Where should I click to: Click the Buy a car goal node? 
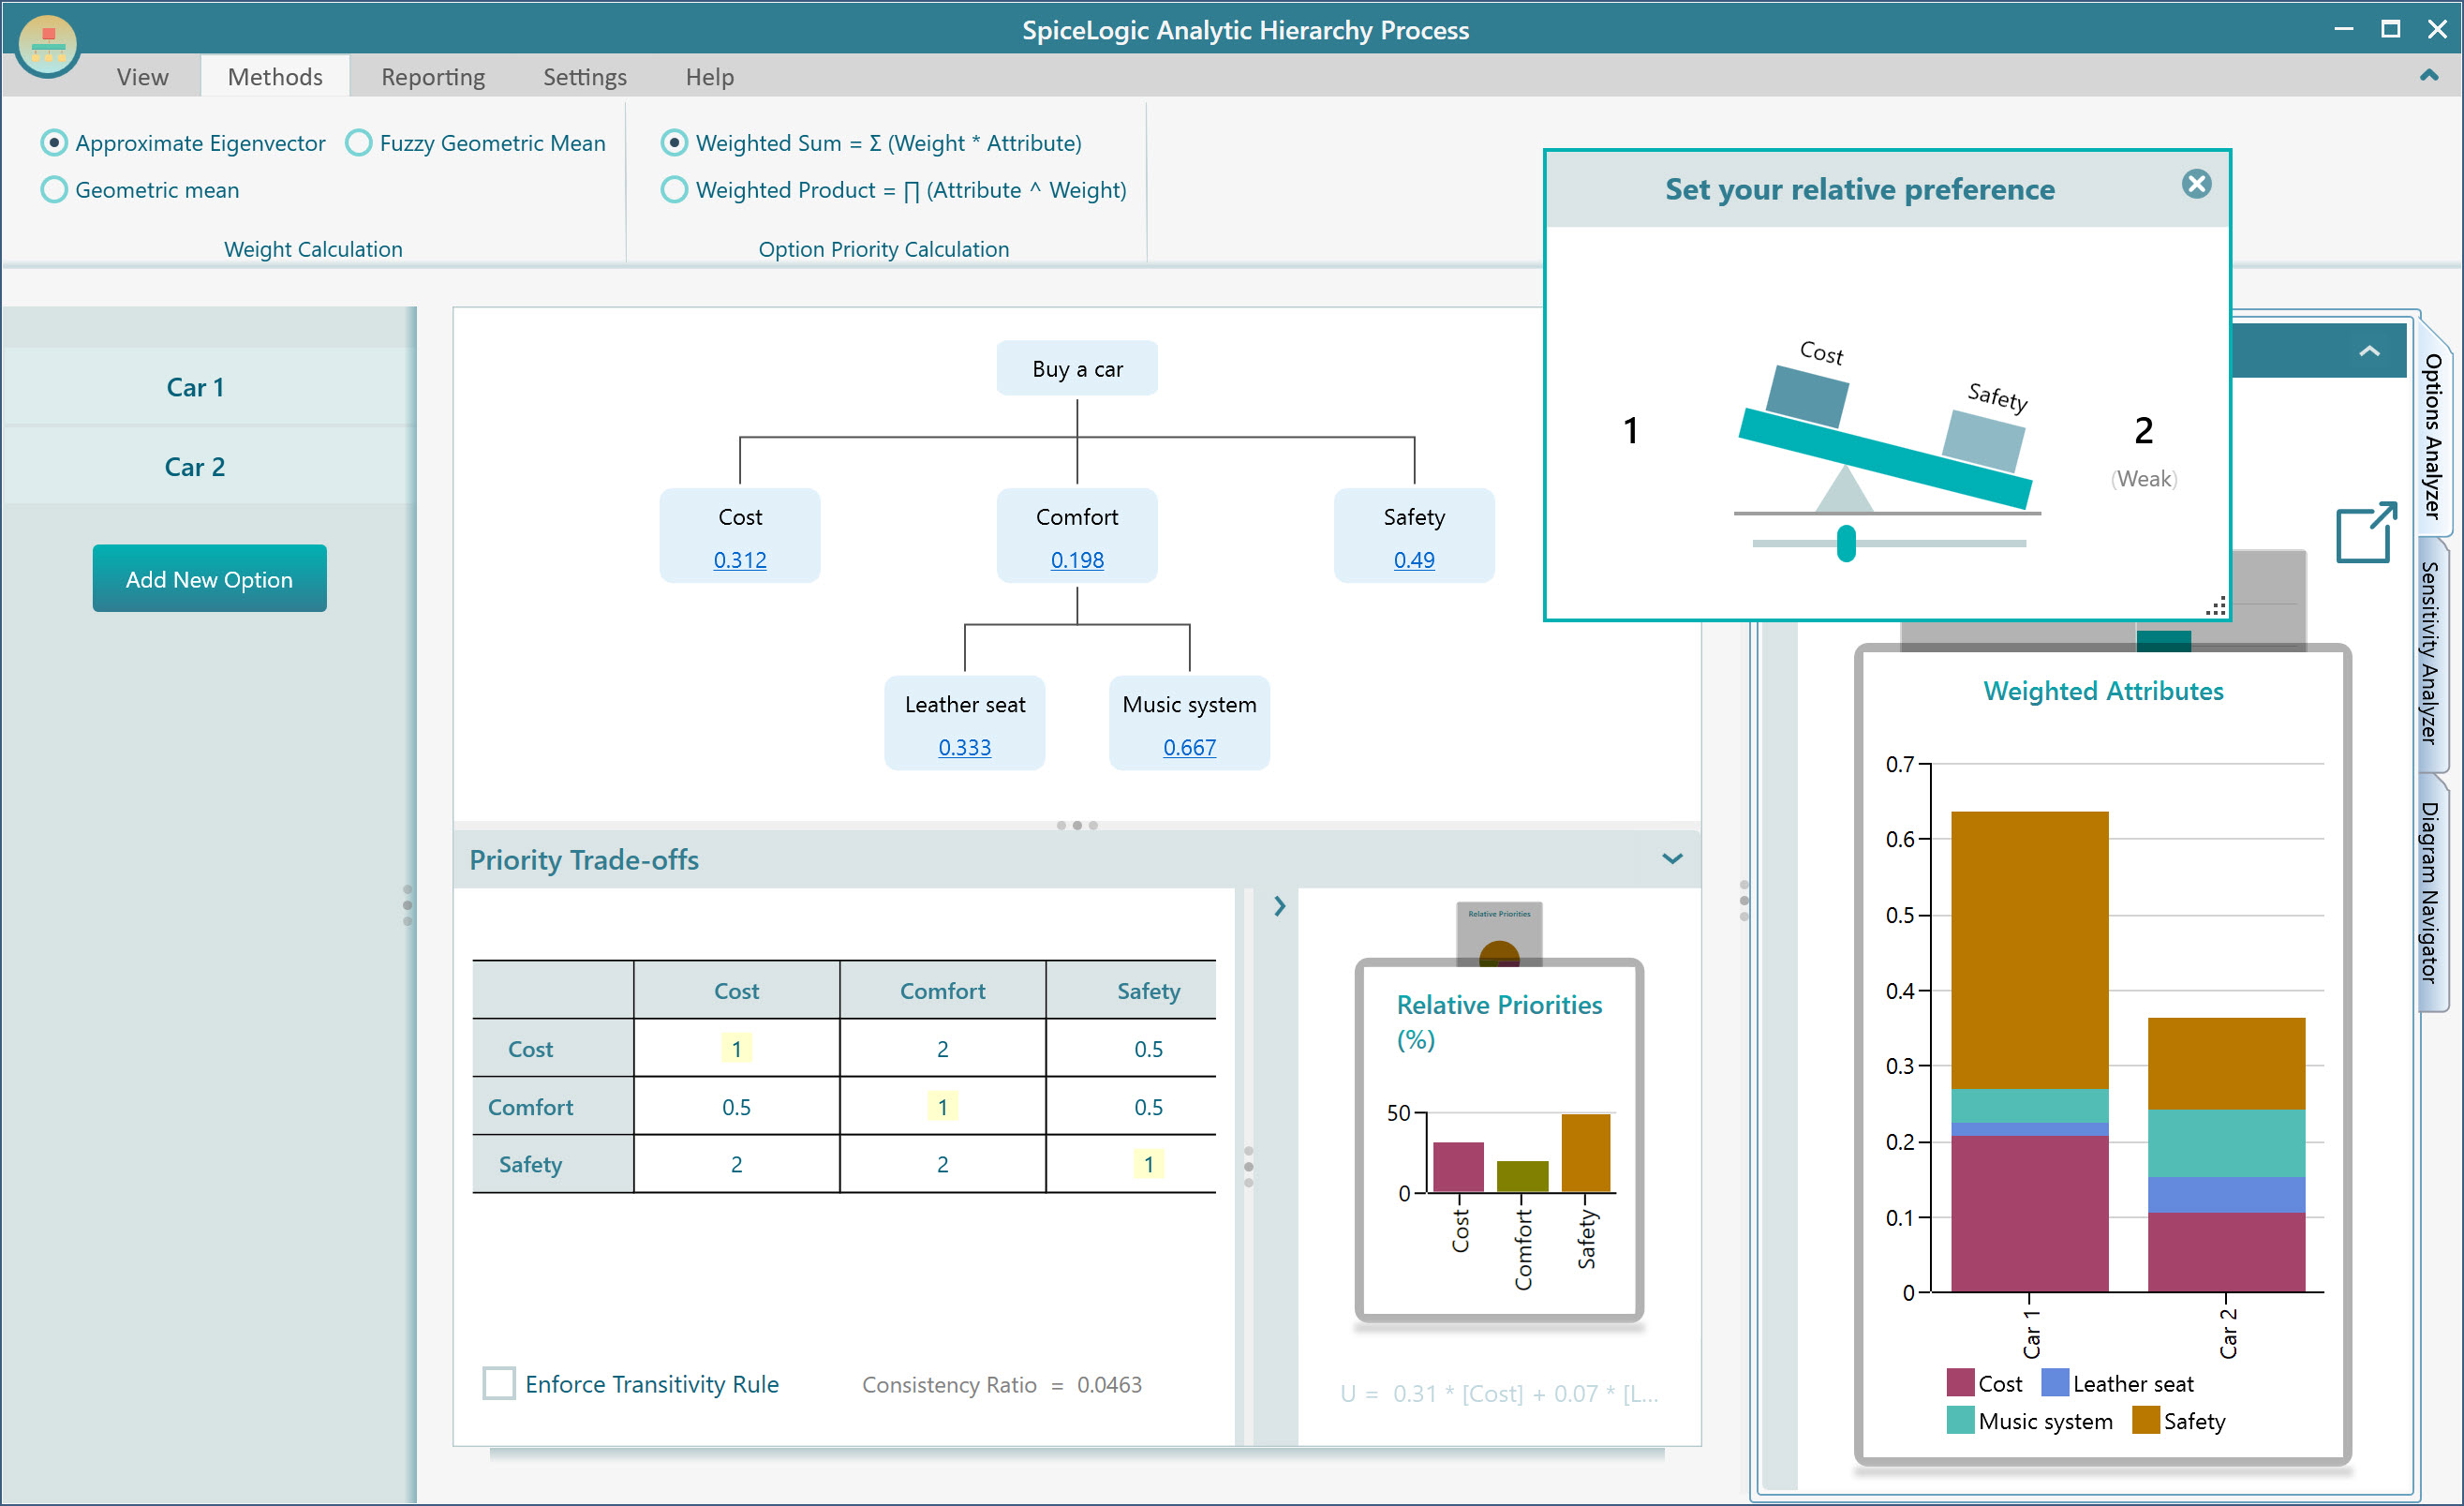tap(1077, 369)
